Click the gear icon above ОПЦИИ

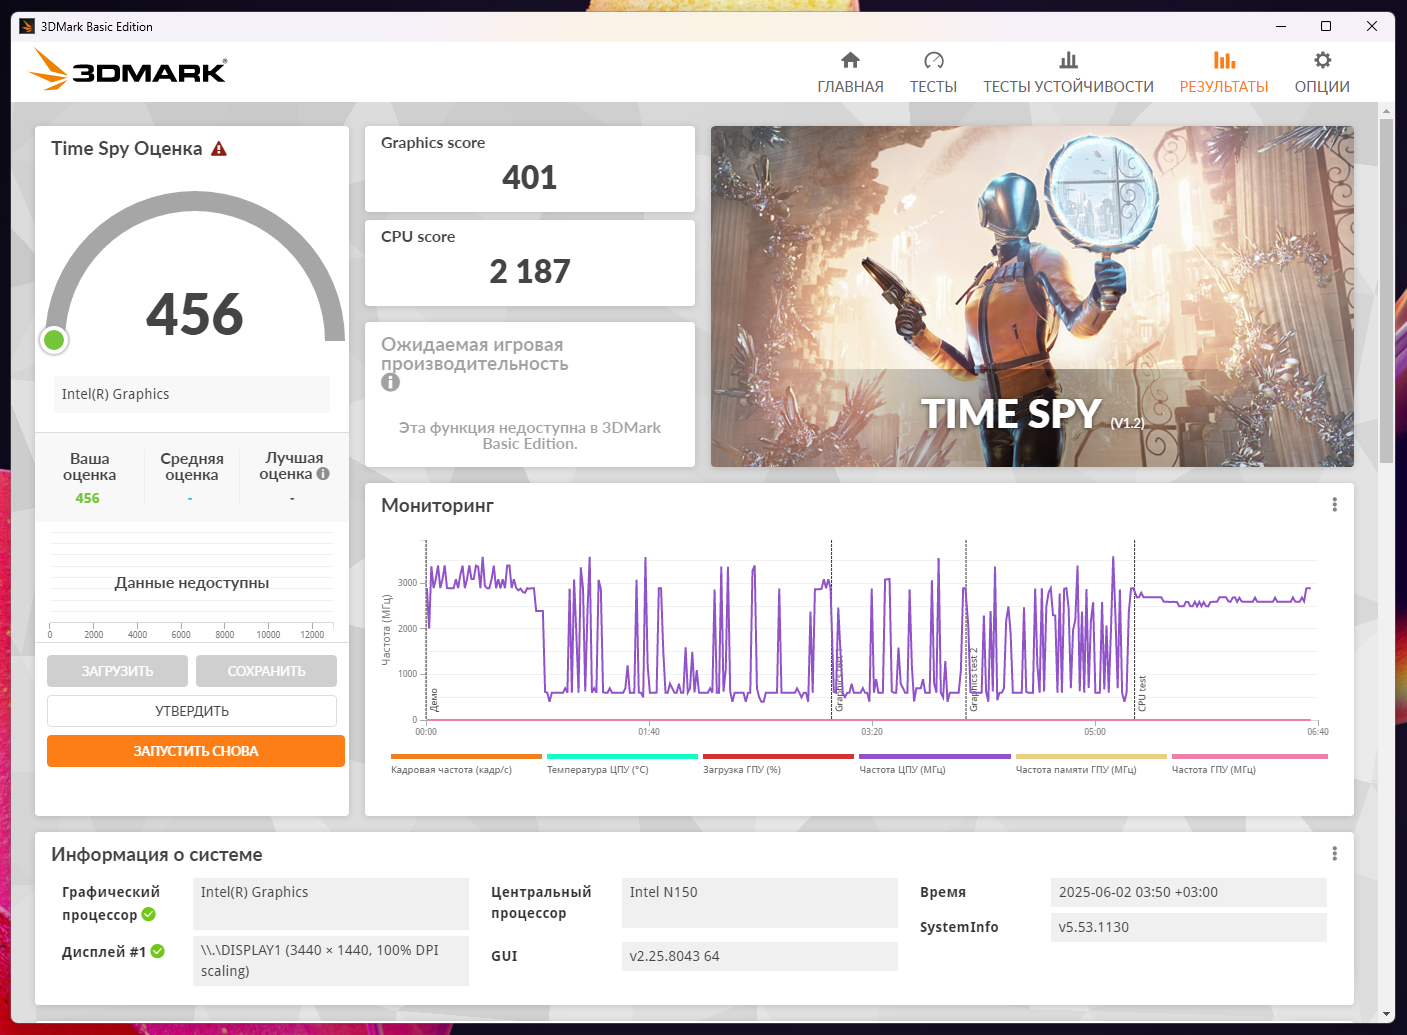[1322, 60]
